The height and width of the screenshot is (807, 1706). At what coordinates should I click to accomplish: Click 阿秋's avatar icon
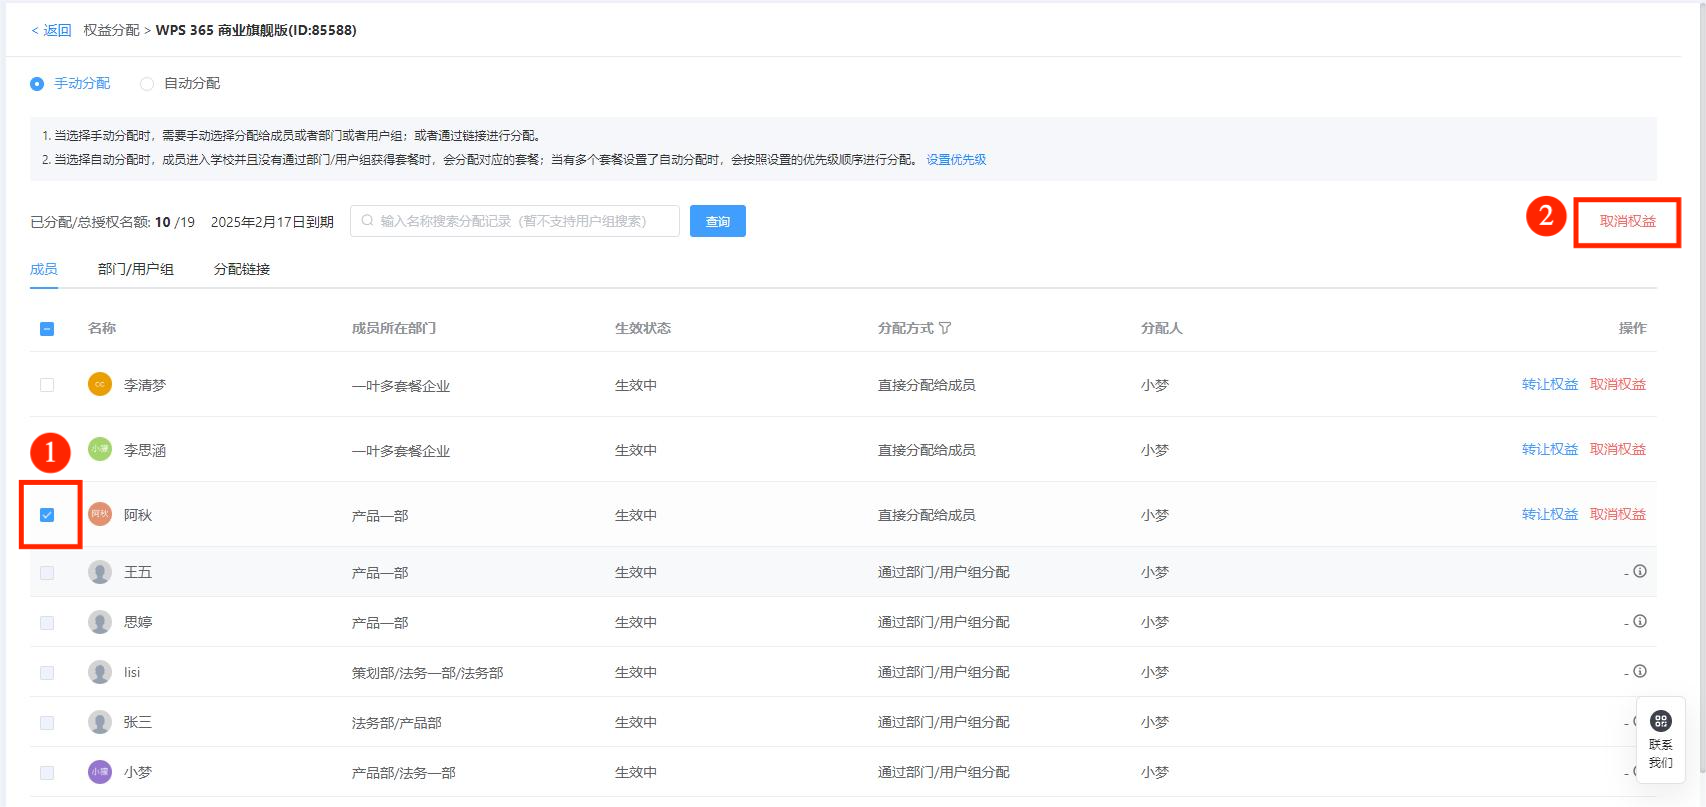[x=100, y=515]
